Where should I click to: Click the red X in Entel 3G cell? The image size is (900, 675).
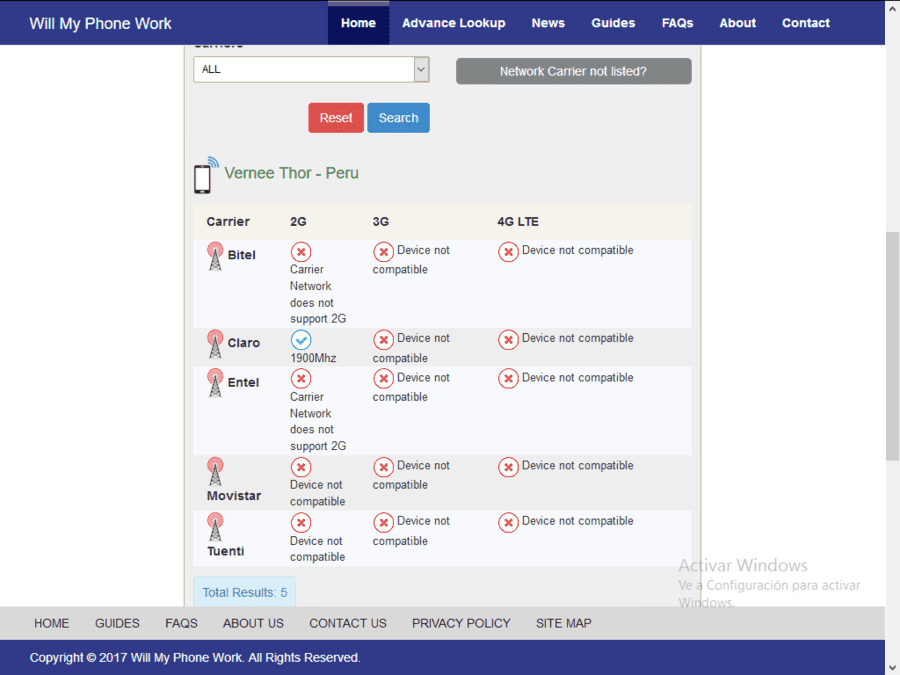(383, 379)
